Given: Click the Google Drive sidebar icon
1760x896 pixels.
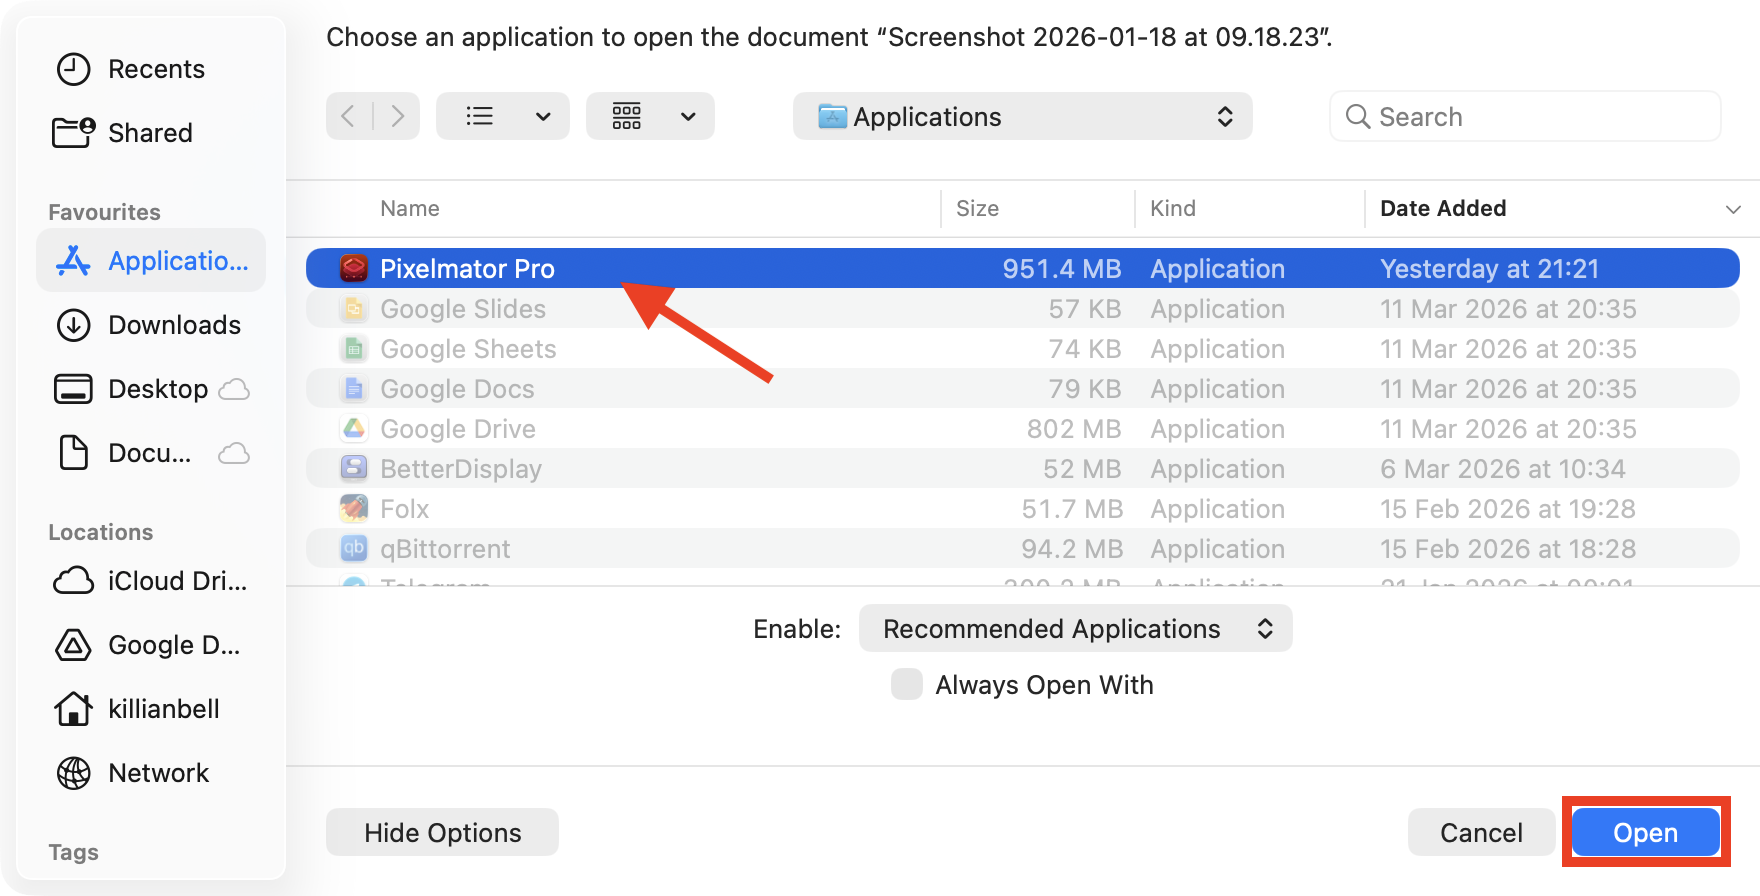Looking at the screenshot, I should (73, 645).
